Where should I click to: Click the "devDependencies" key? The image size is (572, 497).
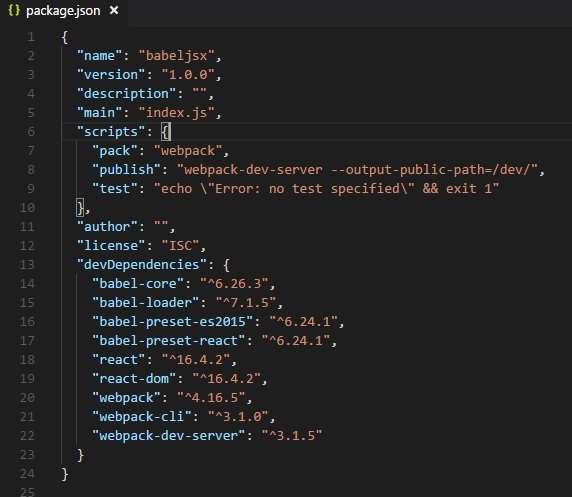coord(142,265)
